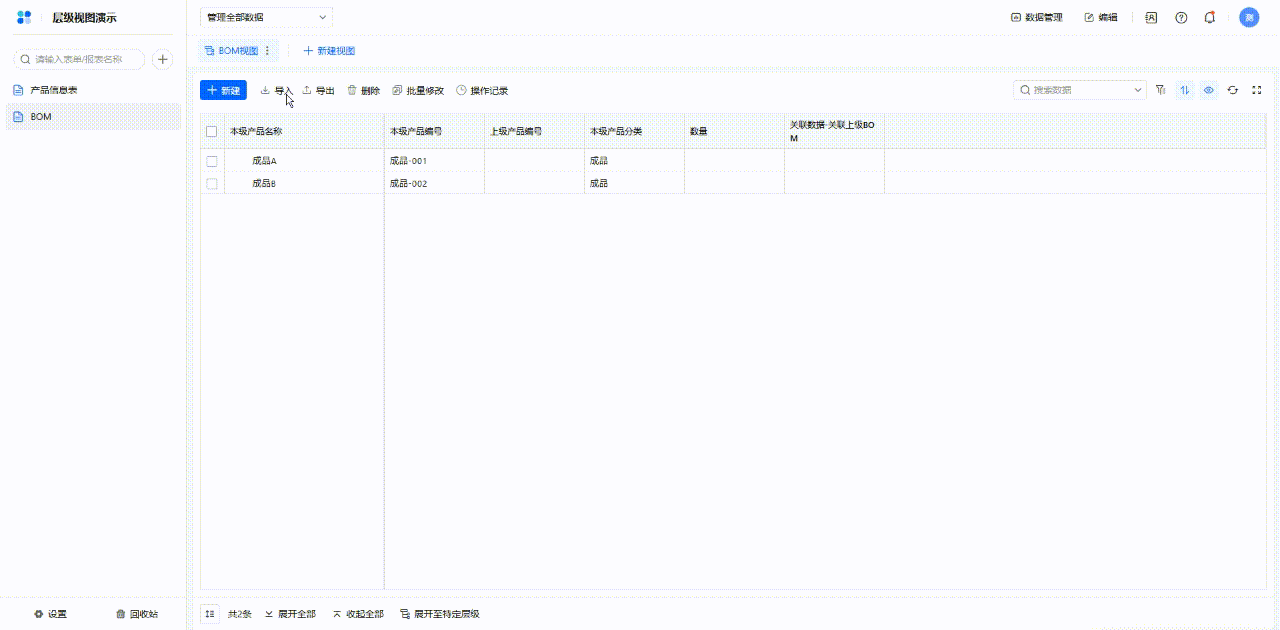Click the 共2条 record count
The image size is (1280, 630).
(x=239, y=614)
